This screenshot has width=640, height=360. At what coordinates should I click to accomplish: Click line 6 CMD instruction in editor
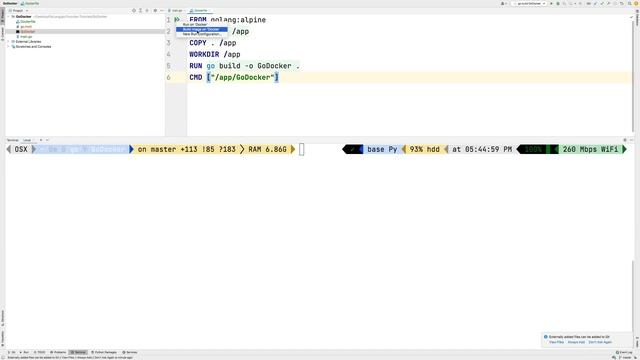(234, 77)
